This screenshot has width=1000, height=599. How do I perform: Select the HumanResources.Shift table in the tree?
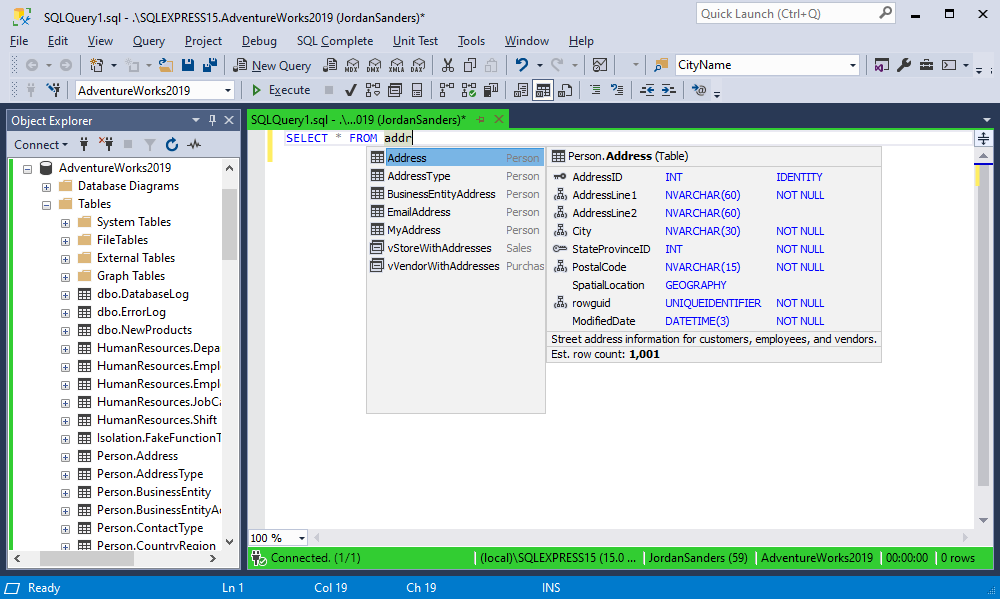(157, 420)
